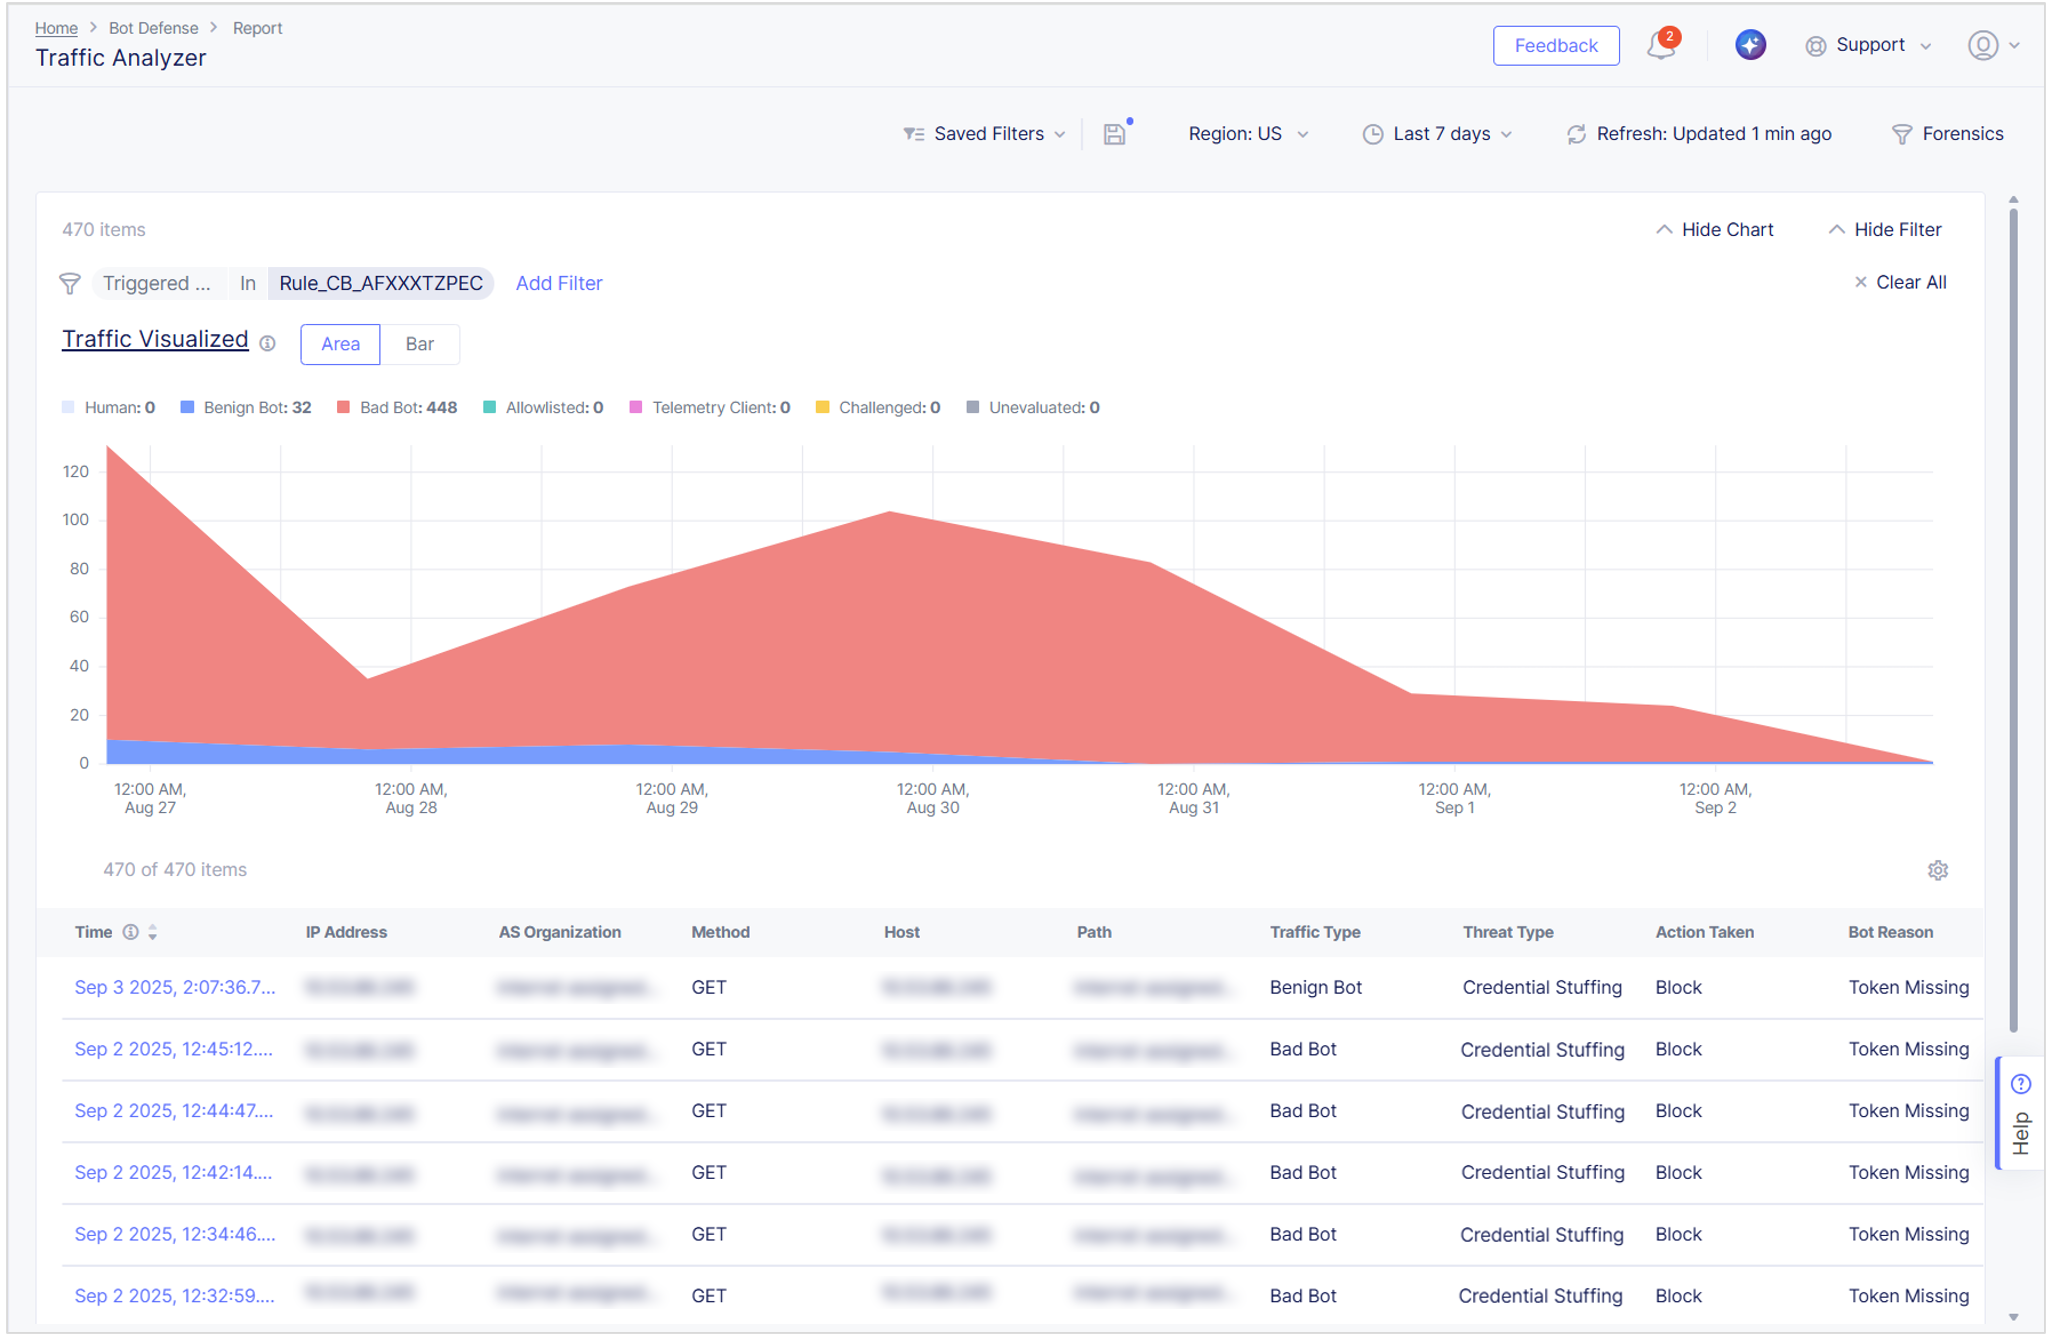Click the filter funnel beside Triggered chip
The image size is (2047, 1337).
click(68, 283)
